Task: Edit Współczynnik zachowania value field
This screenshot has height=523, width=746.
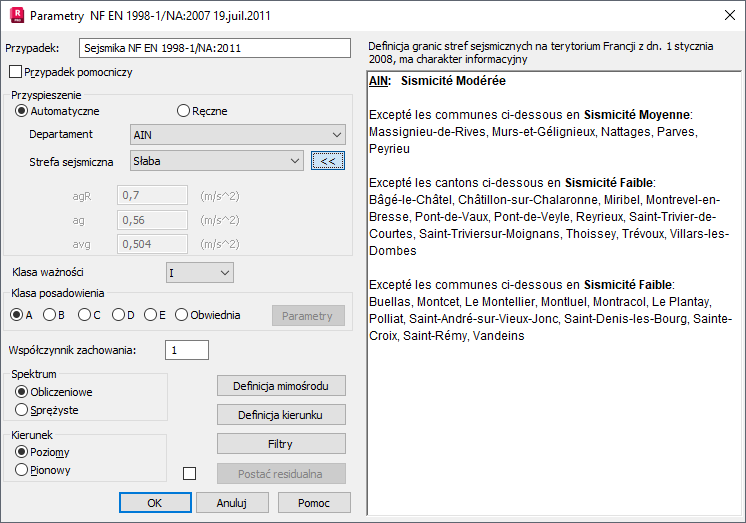Action: (186, 350)
